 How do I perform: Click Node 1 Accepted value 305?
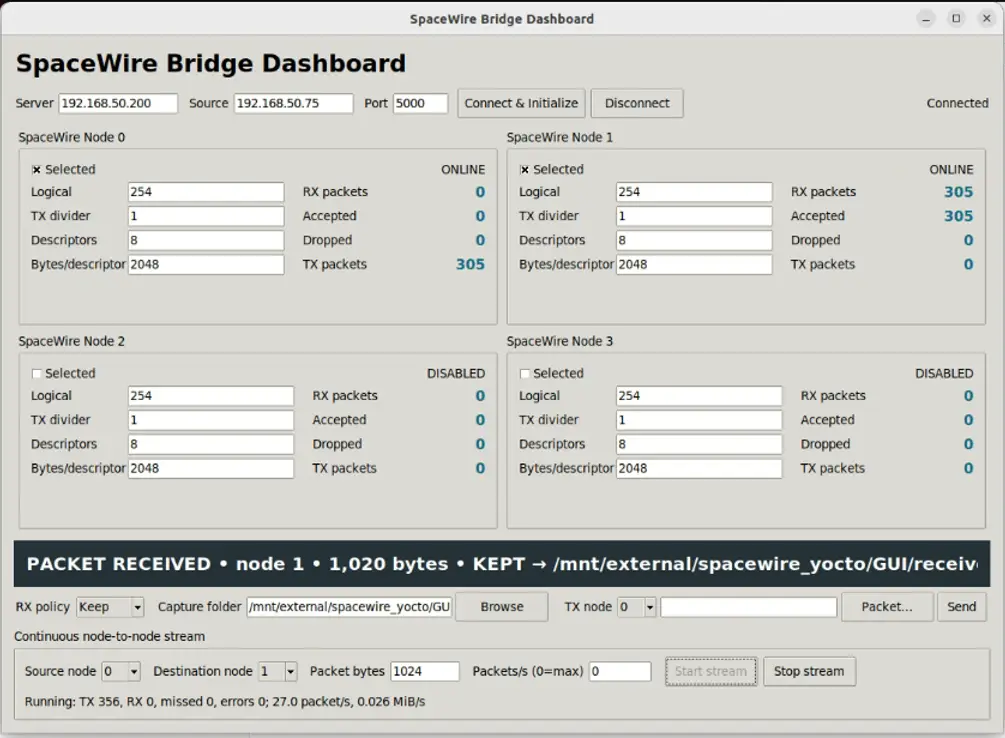click(x=958, y=216)
